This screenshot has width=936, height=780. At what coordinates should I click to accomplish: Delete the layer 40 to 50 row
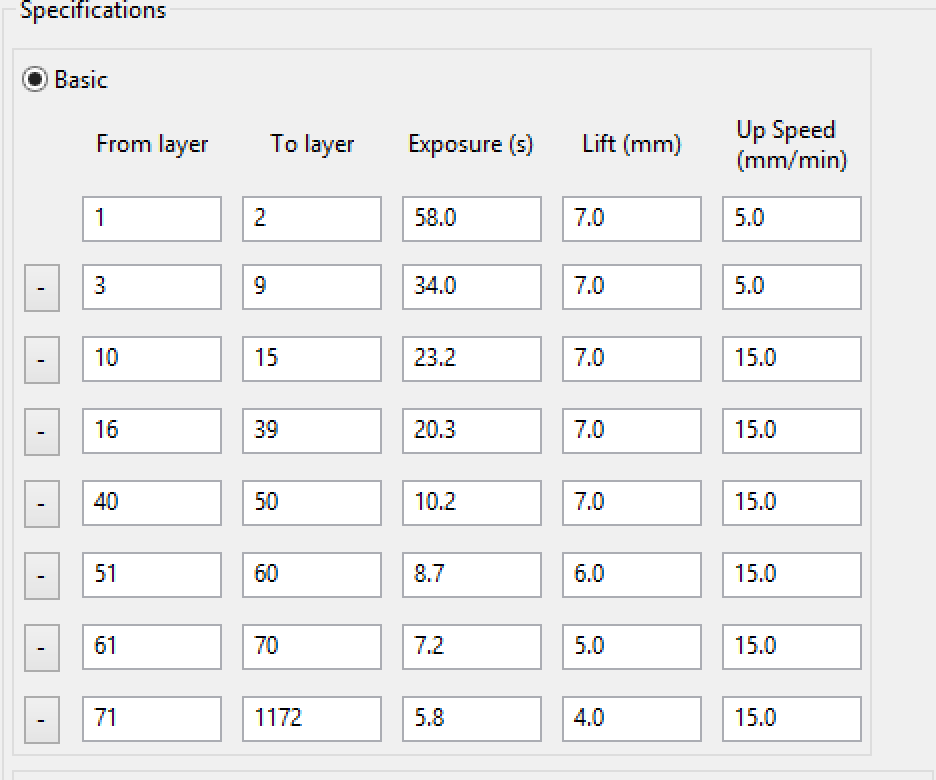[x=41, y=504]
